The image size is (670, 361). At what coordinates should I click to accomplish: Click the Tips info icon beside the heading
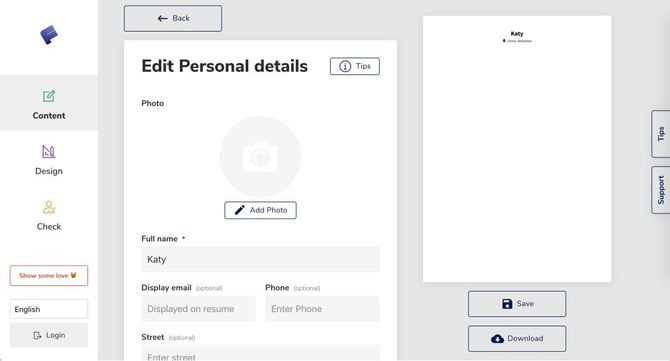tap(345, 66)
